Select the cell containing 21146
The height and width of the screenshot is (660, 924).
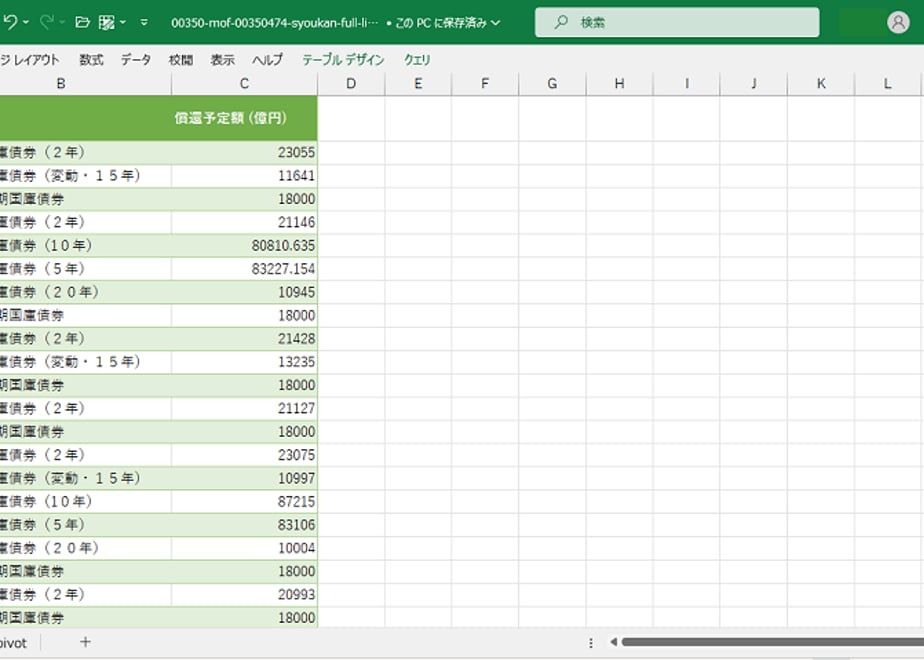click(x=245, y=222)
